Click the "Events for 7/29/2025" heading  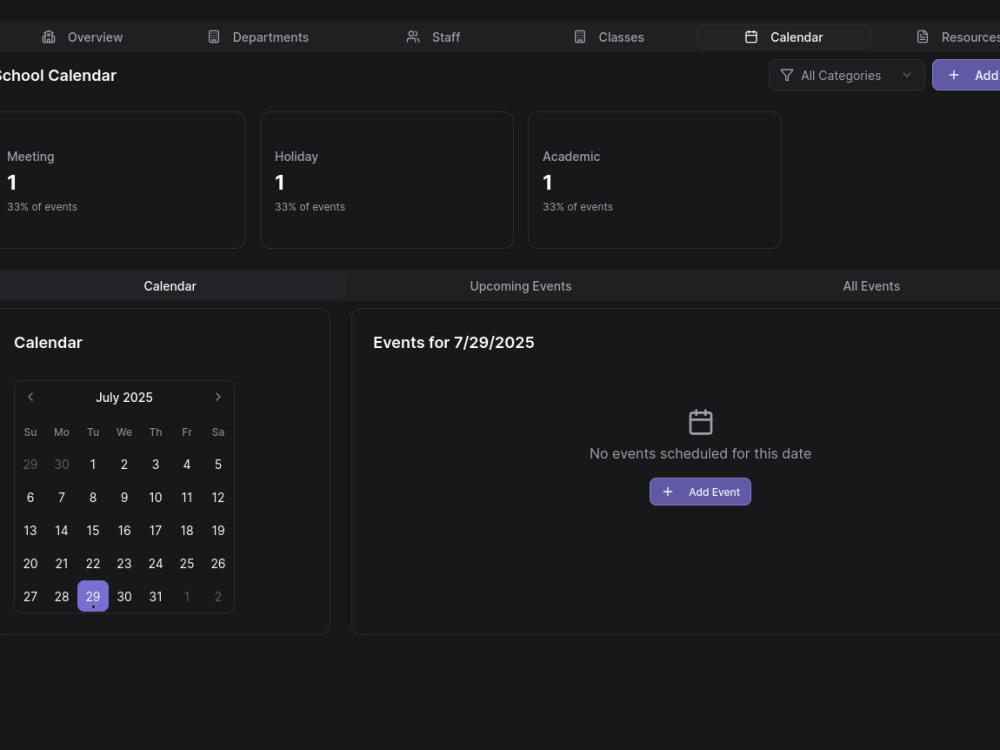[x=453, y=342]
